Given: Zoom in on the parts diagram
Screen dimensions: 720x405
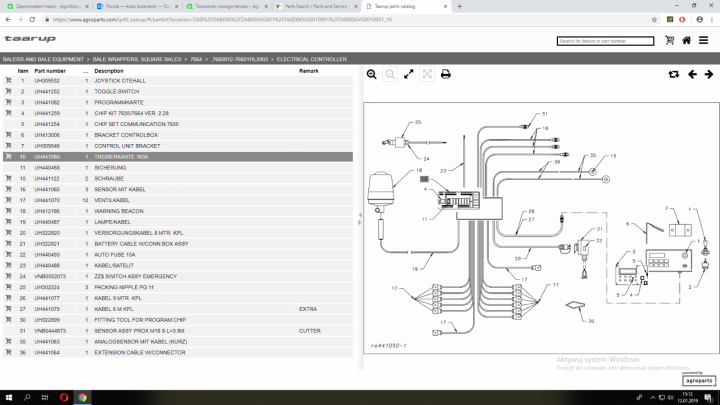Looking at the screenshot, I should 372,74.
